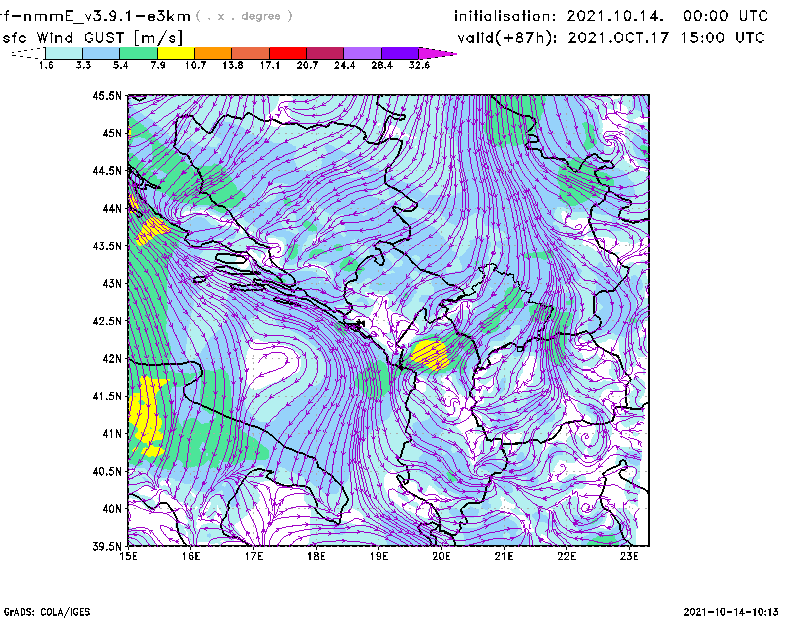Click the 20E longitude label
Screen dimensions: 800x618
(441, 556)
